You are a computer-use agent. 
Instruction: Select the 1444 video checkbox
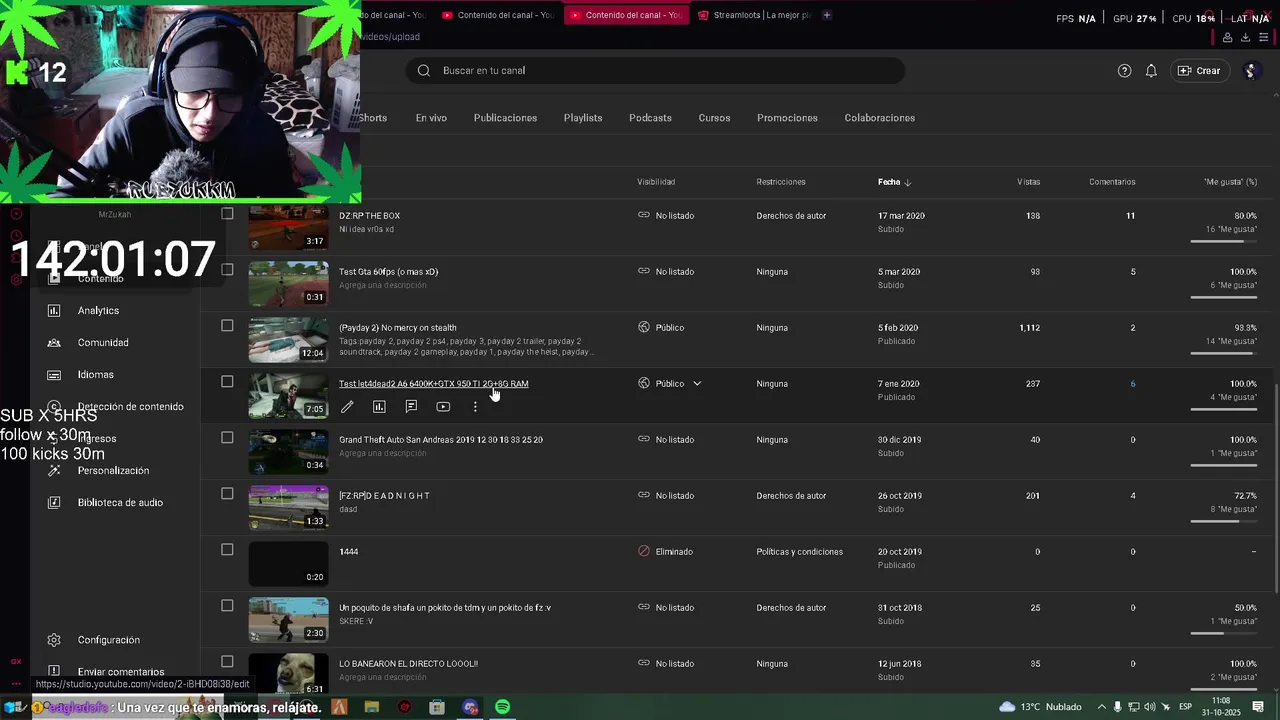coord(227,550)
